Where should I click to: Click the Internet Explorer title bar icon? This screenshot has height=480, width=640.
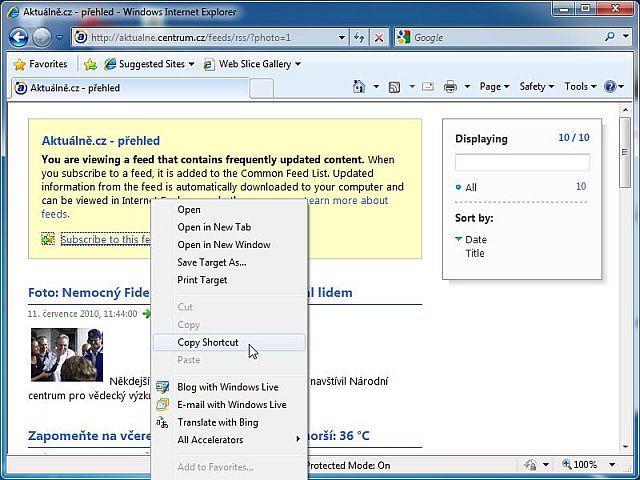point(13,12)
